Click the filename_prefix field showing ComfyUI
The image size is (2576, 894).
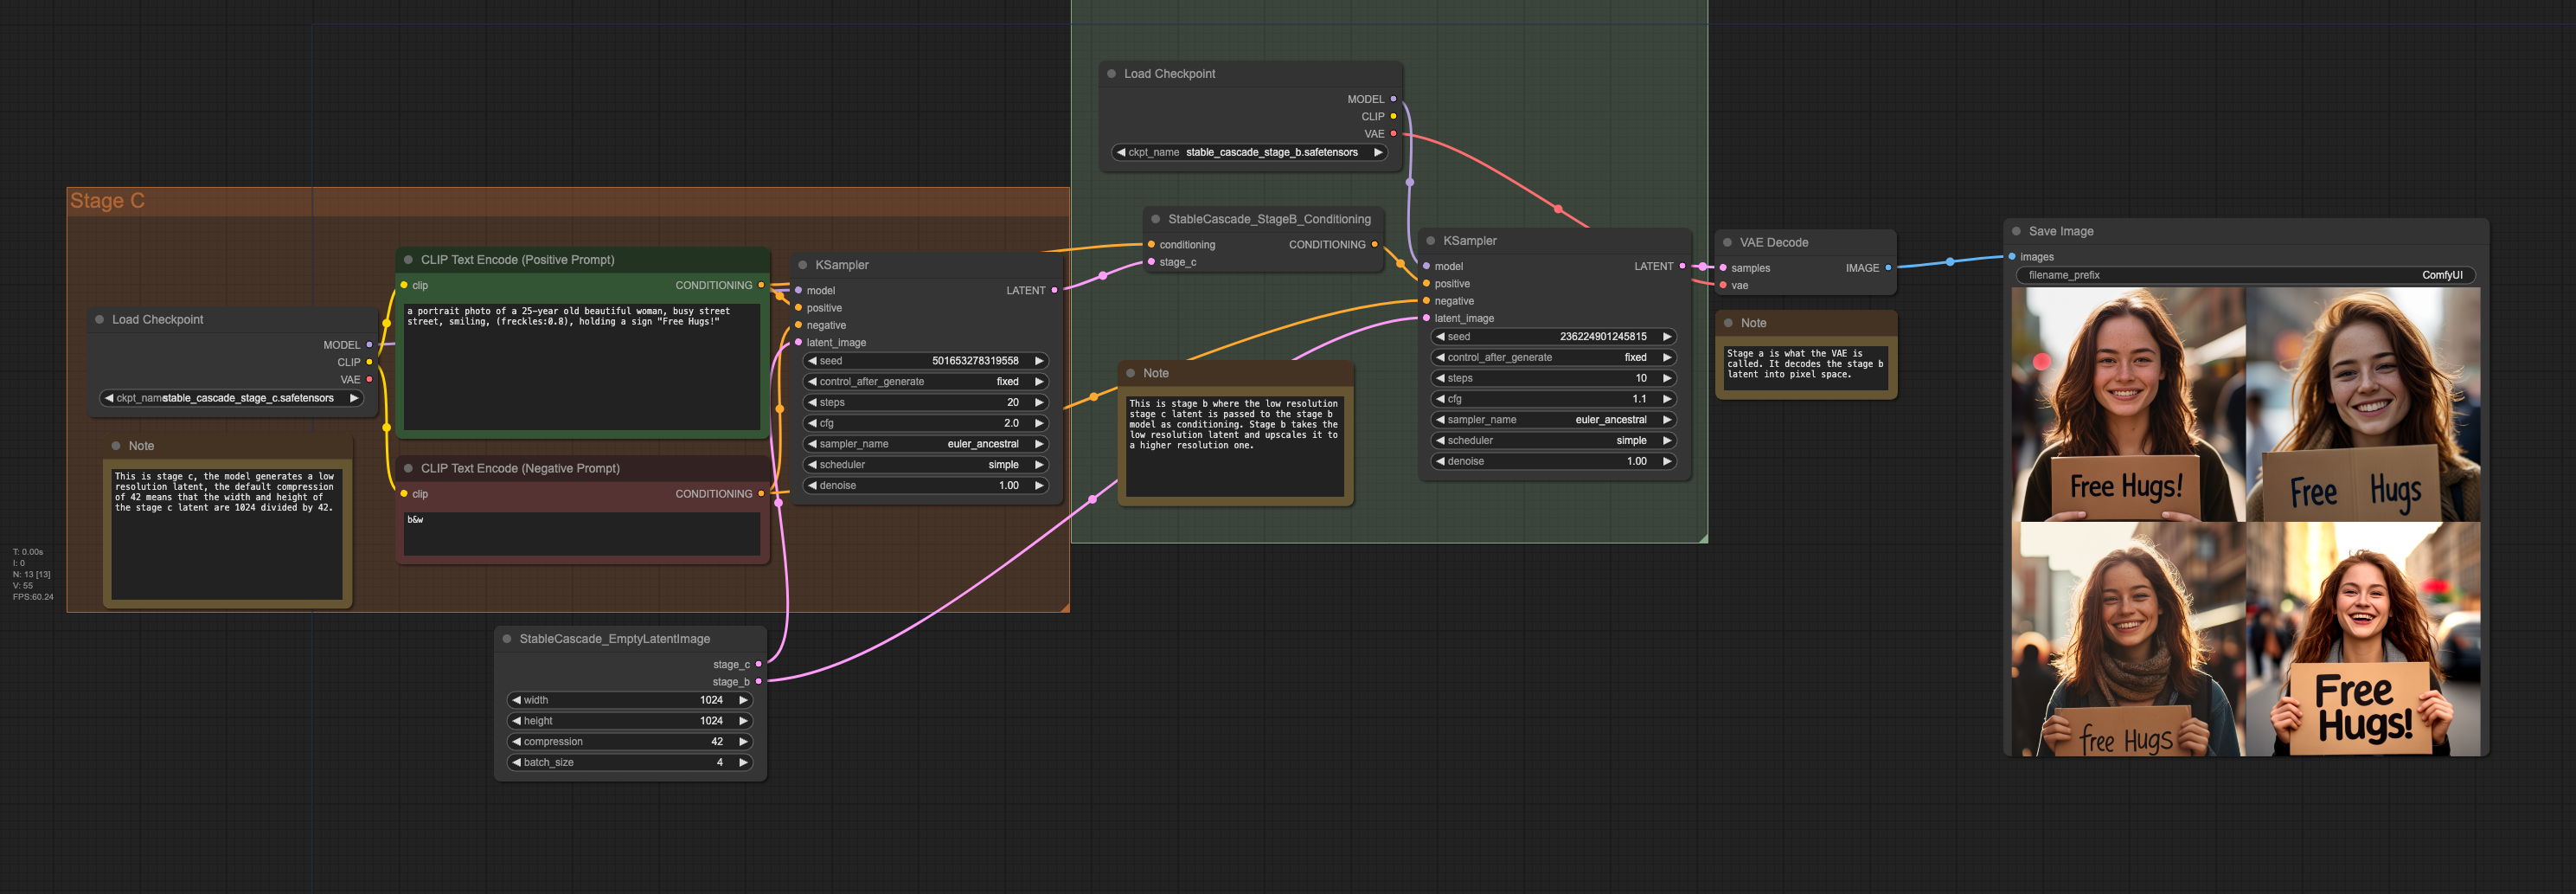2244,275
